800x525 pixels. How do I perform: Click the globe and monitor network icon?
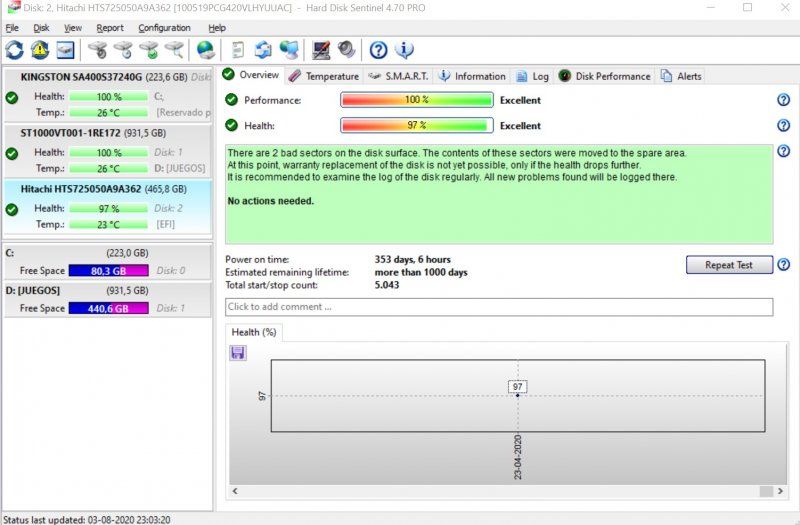pyautogui.click(x=289, y=50)
